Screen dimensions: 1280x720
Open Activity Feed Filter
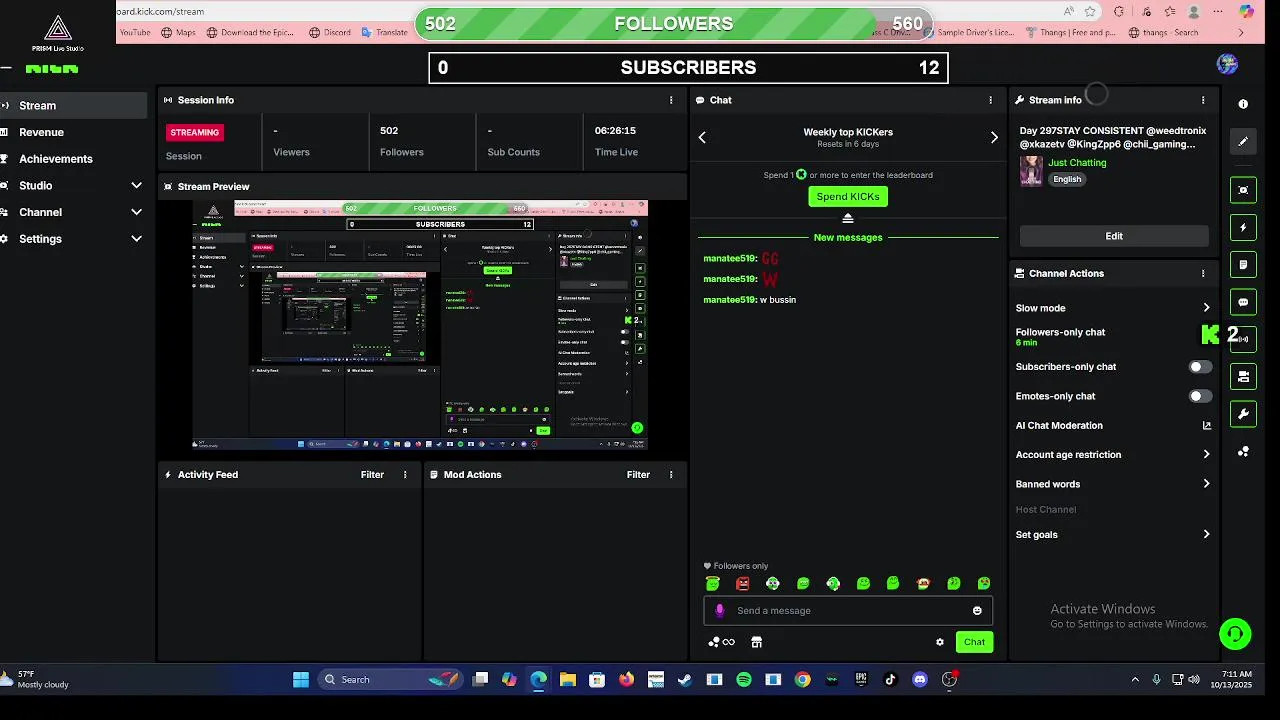372,475
